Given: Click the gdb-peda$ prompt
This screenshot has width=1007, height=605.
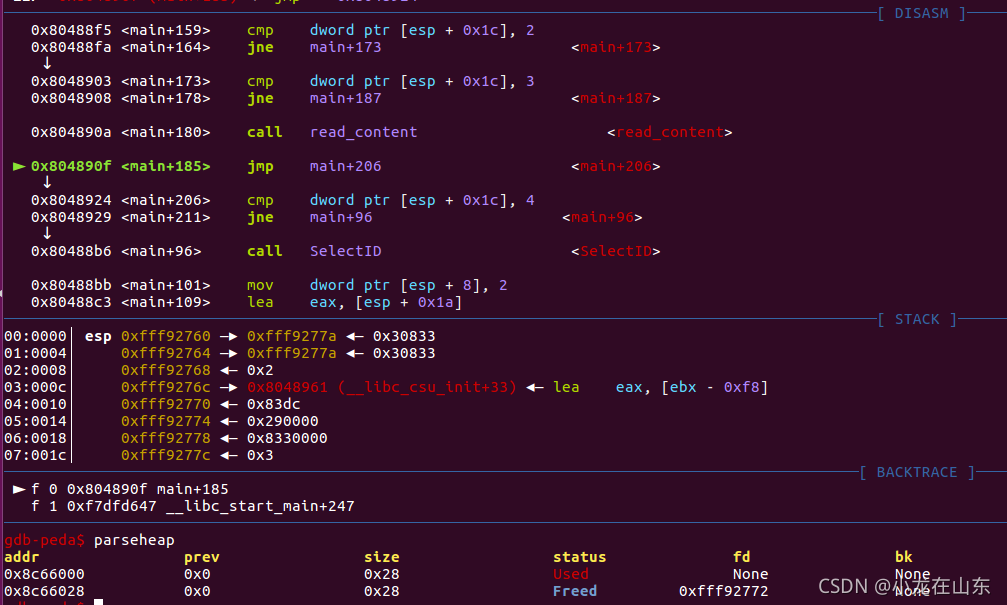Looking at the screenshot, I should click(44, 540).
